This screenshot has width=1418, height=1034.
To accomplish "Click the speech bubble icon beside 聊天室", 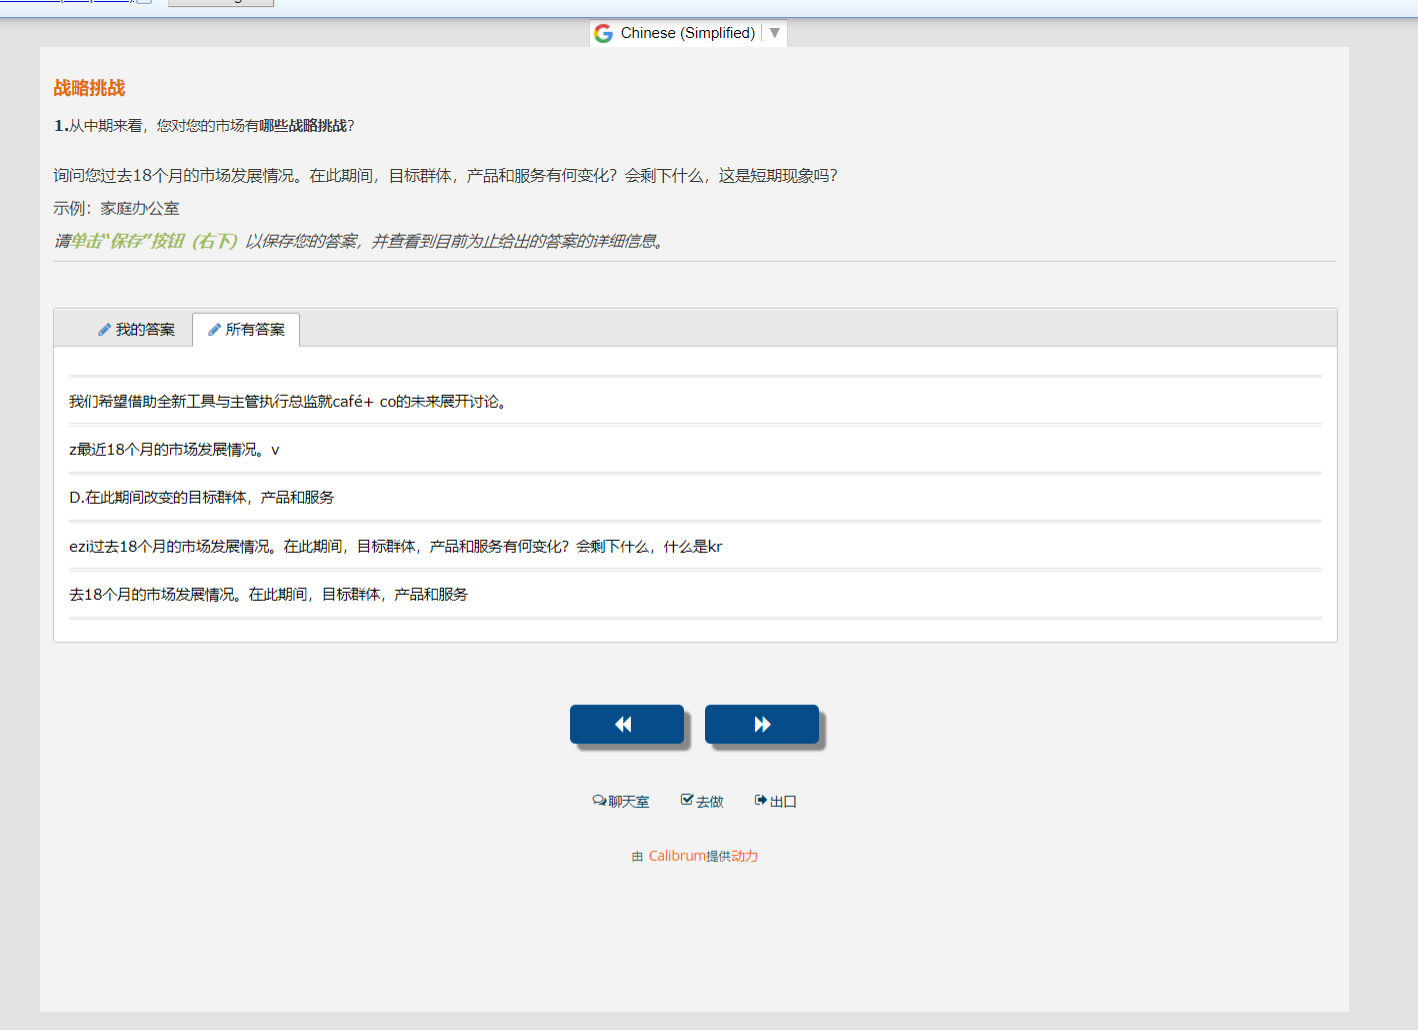I will coord(599,801).
